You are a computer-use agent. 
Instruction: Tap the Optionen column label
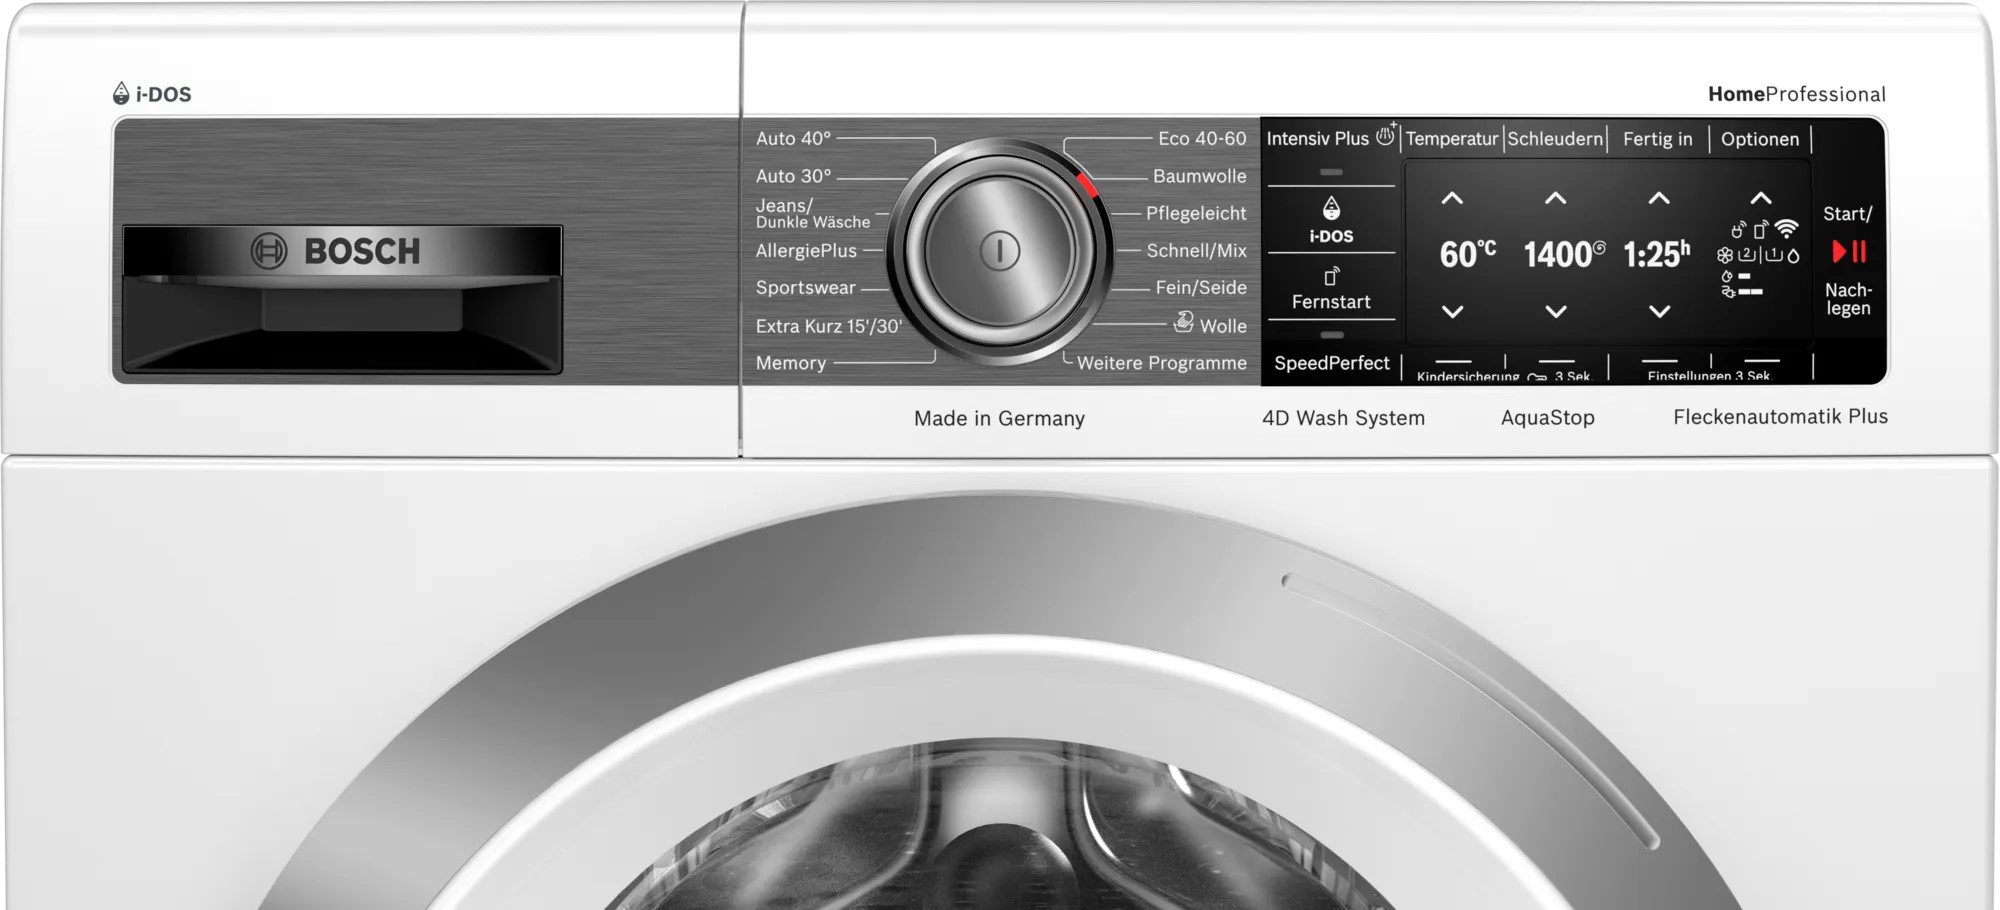(x=1760, y=139)
